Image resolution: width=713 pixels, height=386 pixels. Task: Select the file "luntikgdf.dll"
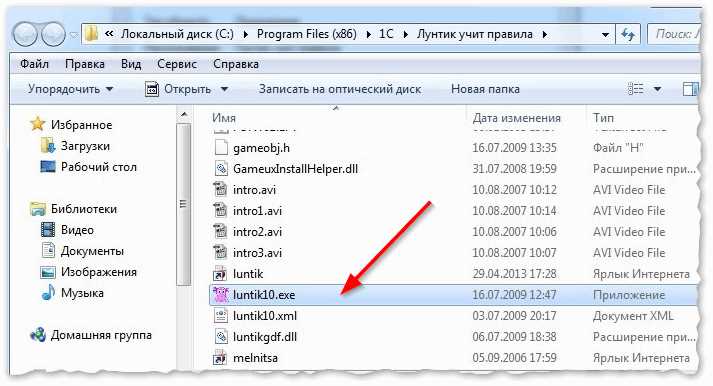[x=265, y=336]
